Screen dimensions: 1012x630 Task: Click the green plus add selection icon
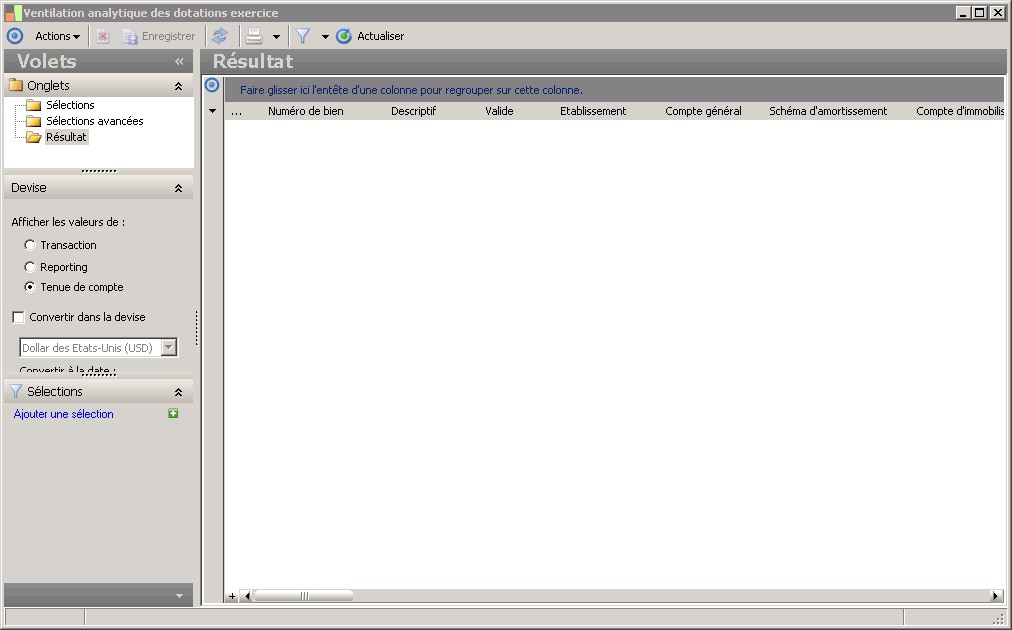[x=173, y=413]
